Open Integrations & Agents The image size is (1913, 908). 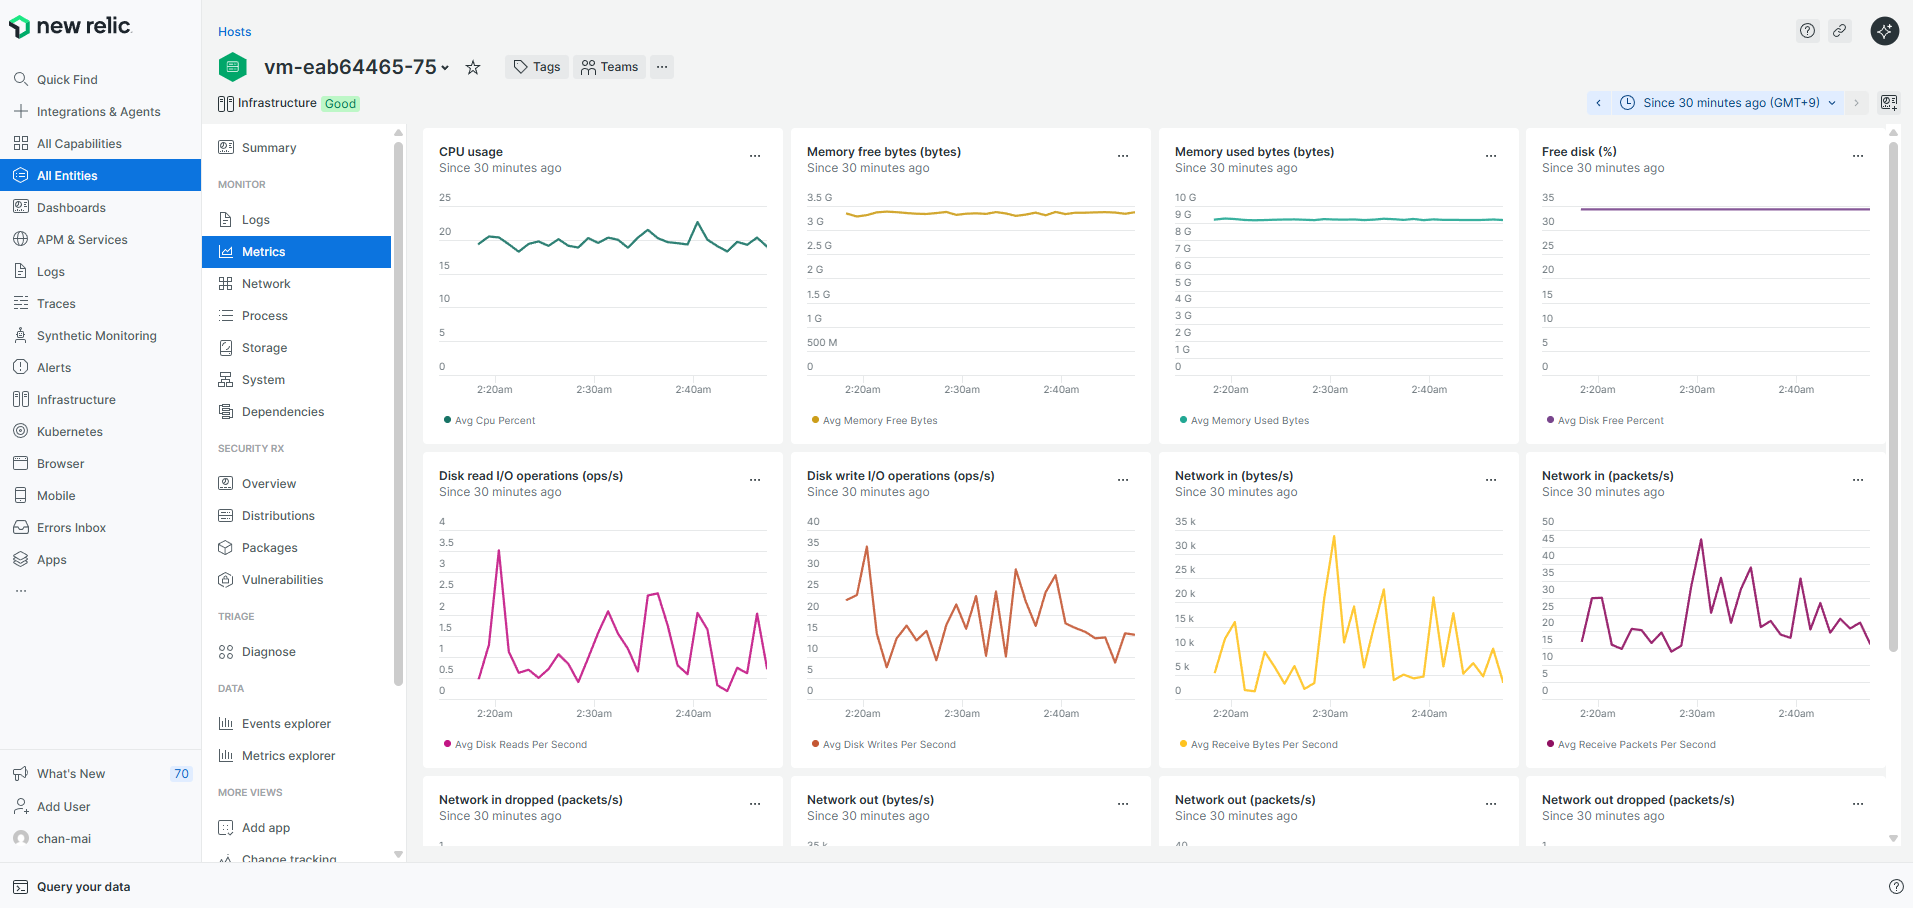pyautogui.click(x=100, y=111)
